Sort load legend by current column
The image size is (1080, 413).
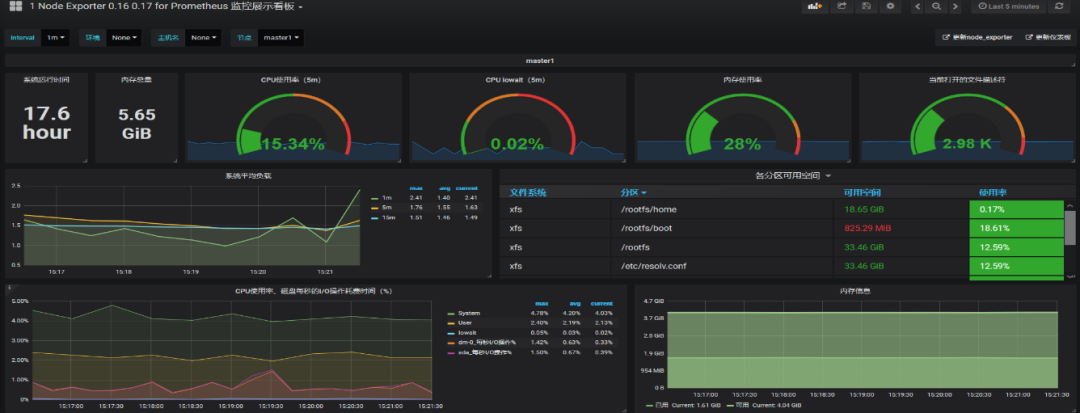[466, 188]
